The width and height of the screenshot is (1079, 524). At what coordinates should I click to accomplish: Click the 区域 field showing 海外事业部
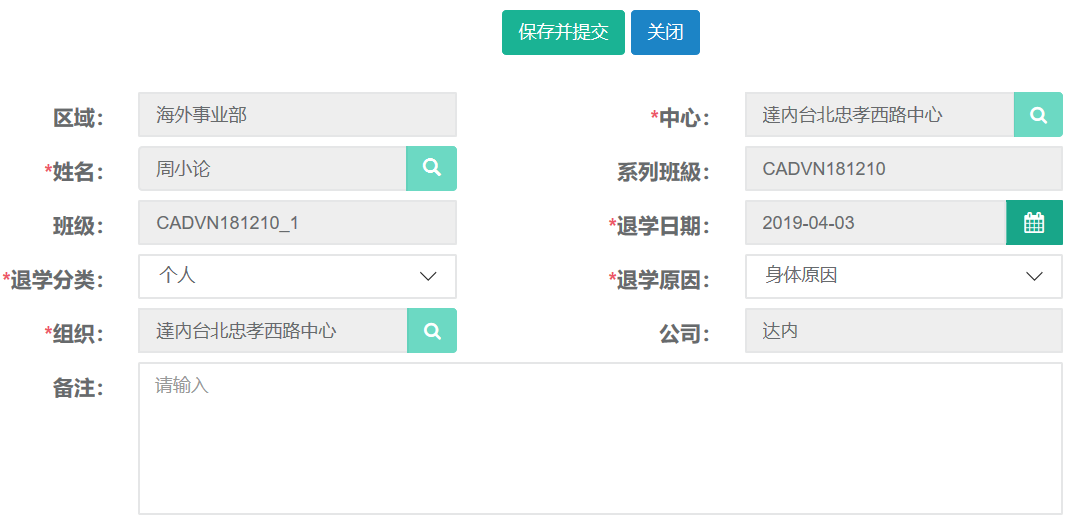point(297,115)
